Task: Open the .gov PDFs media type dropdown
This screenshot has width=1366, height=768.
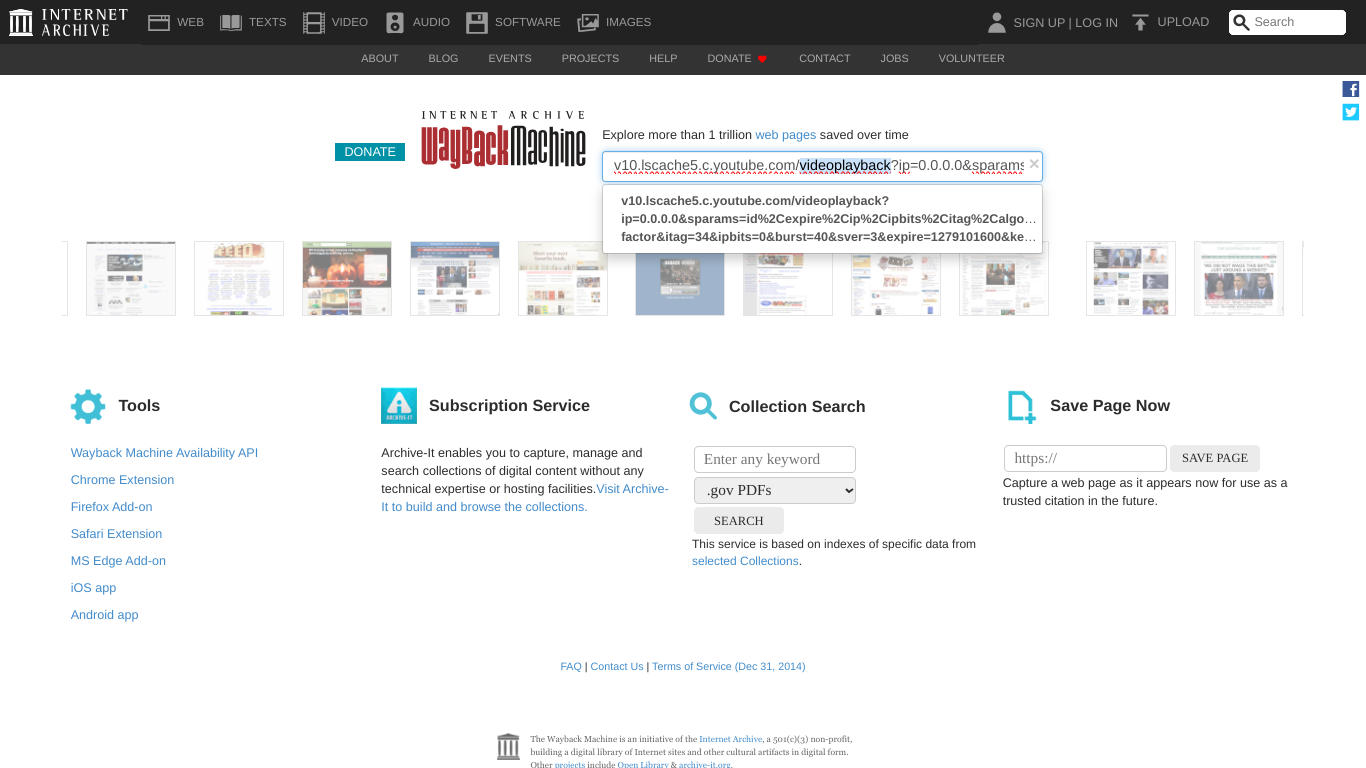Action: click(774, 490)
